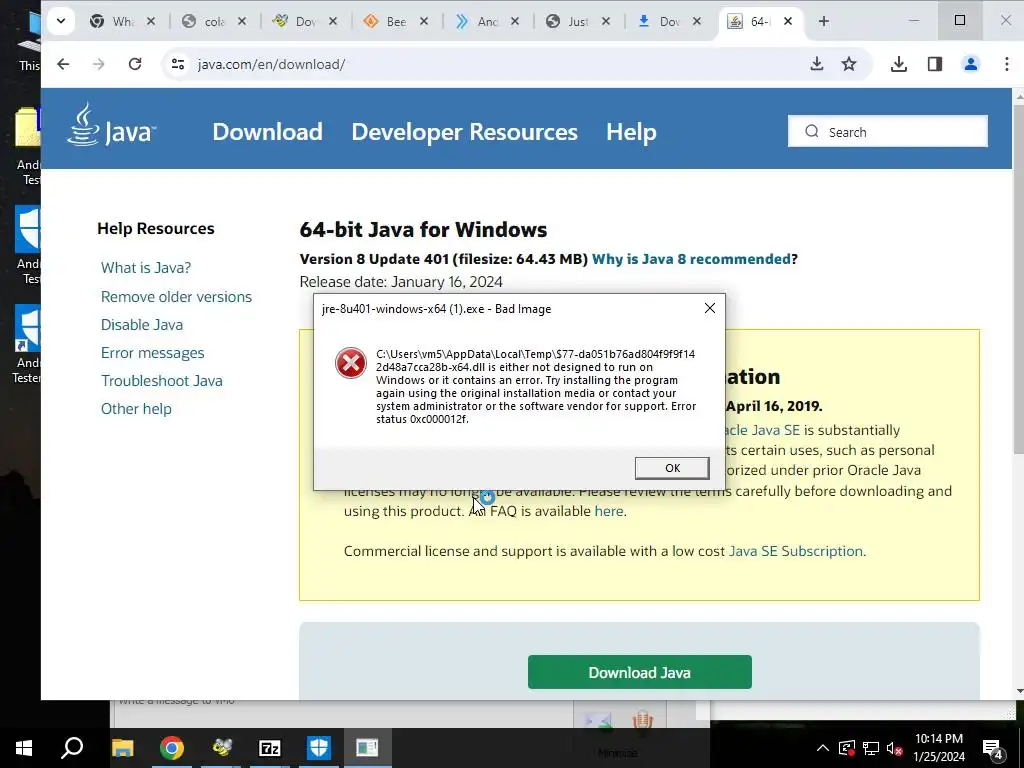The image size is (1024, 768).
Task: Open the notification center icon
Action: click(x=993, y=749)
